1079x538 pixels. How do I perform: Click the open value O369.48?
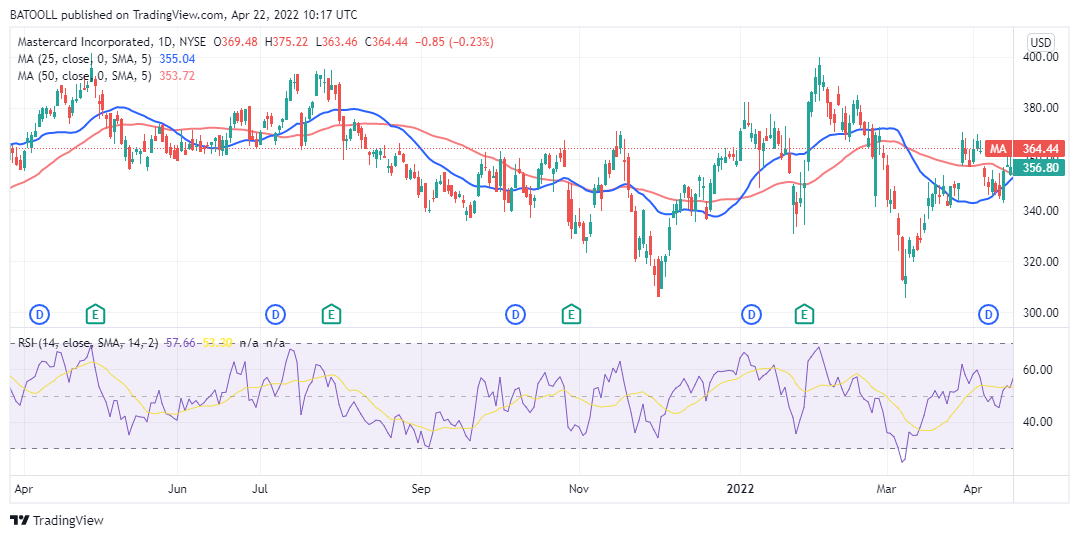click(x=235, y=42)
